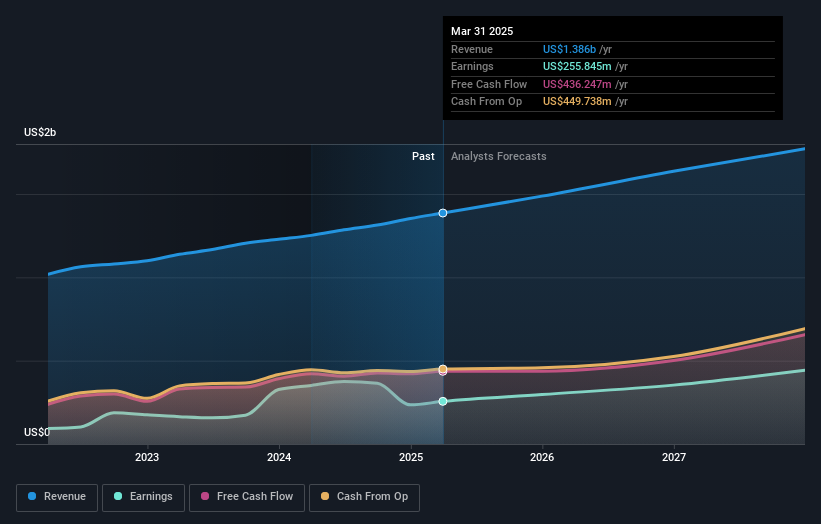The image size is (821, 524).
Task: Click the 2027 x-axis label
Action: 674,457
